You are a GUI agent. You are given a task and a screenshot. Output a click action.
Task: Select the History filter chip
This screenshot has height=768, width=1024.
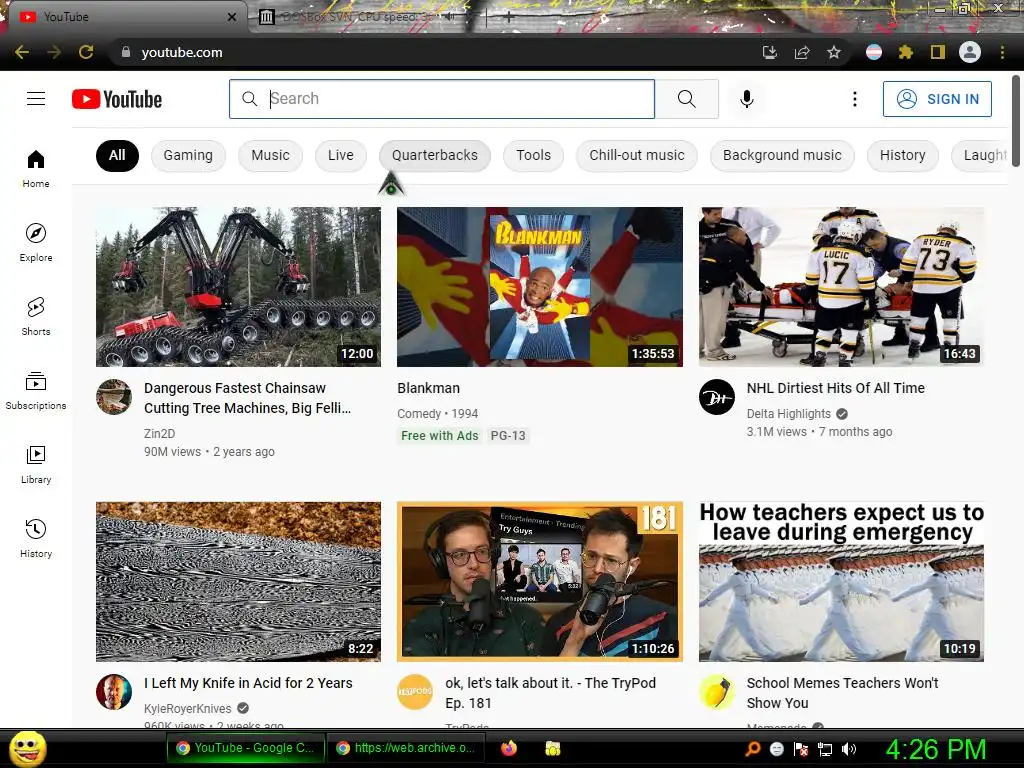[x=903, y=155]
